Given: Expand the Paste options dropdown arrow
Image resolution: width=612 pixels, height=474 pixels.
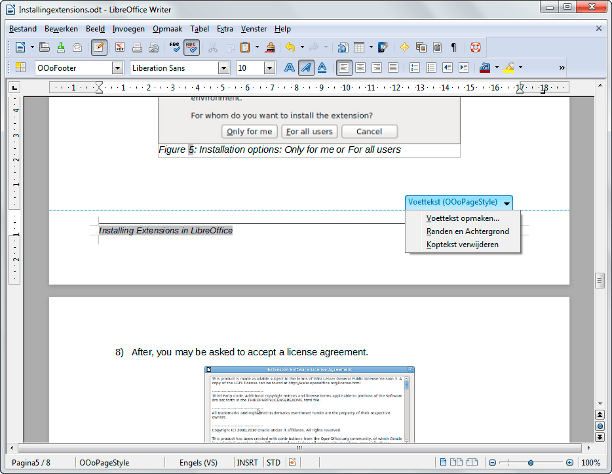Looking at the screenshot, I should pos(257,48).
